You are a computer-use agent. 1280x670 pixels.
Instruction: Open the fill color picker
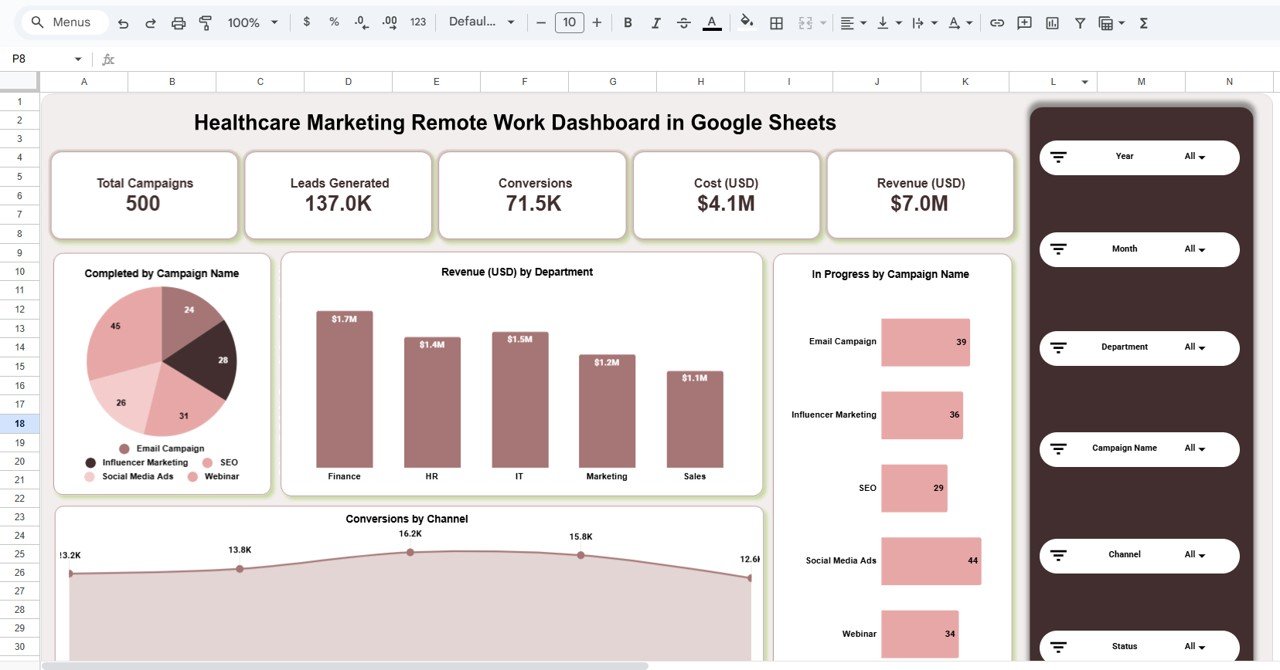click(747, 21)
